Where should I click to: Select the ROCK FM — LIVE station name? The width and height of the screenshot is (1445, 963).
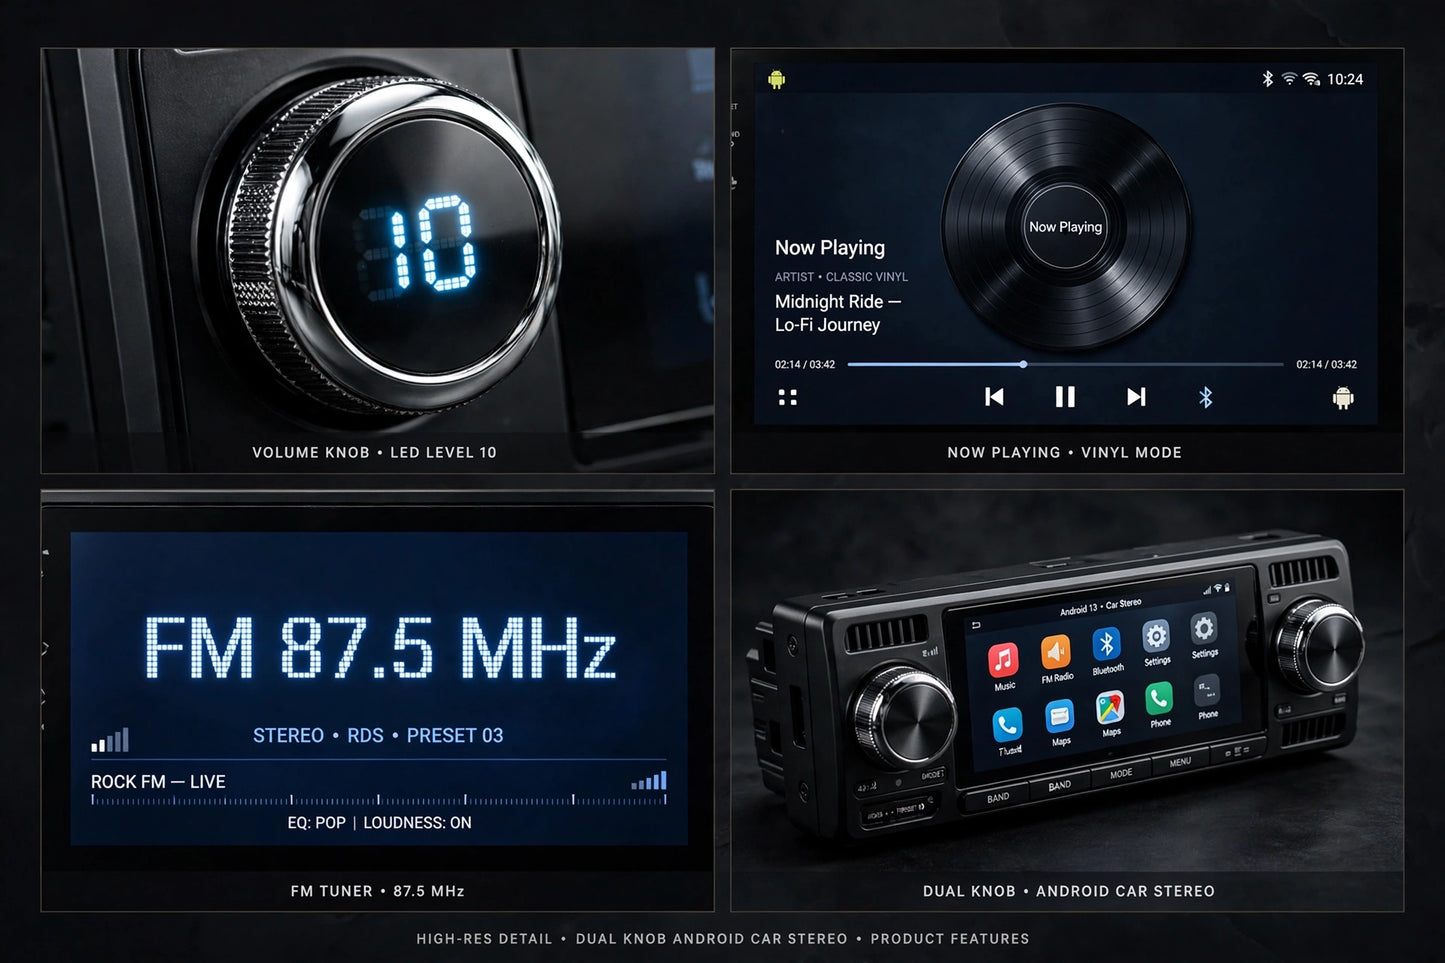158,782
